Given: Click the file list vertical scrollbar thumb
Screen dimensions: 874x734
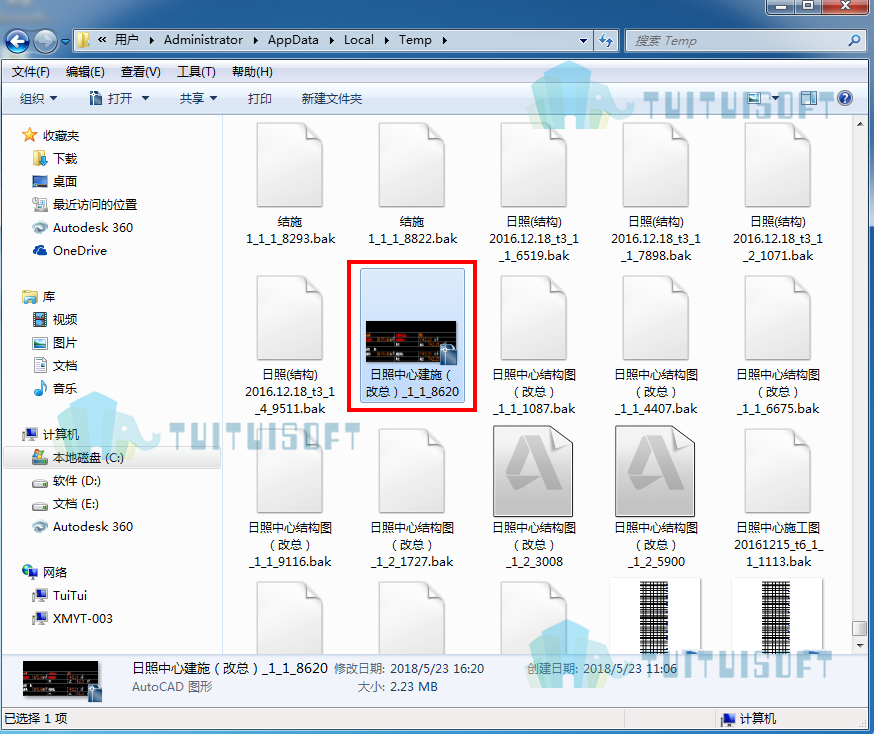Looking at the screenshot, I should [x=860, y=628].
